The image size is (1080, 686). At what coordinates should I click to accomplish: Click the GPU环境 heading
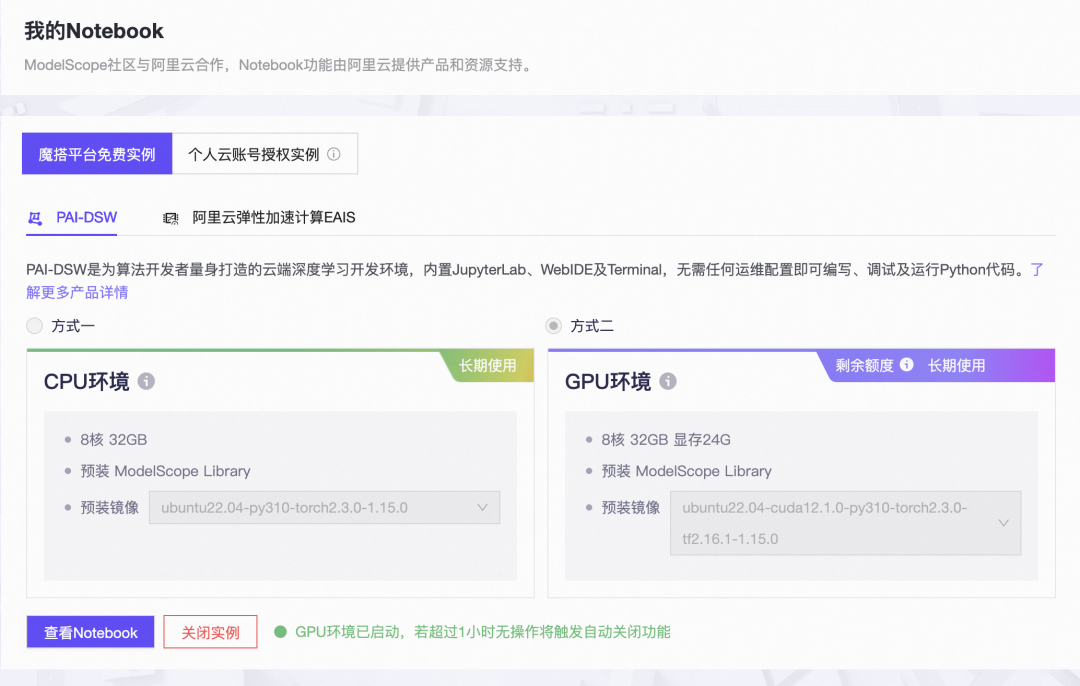[x=608, y=381]
